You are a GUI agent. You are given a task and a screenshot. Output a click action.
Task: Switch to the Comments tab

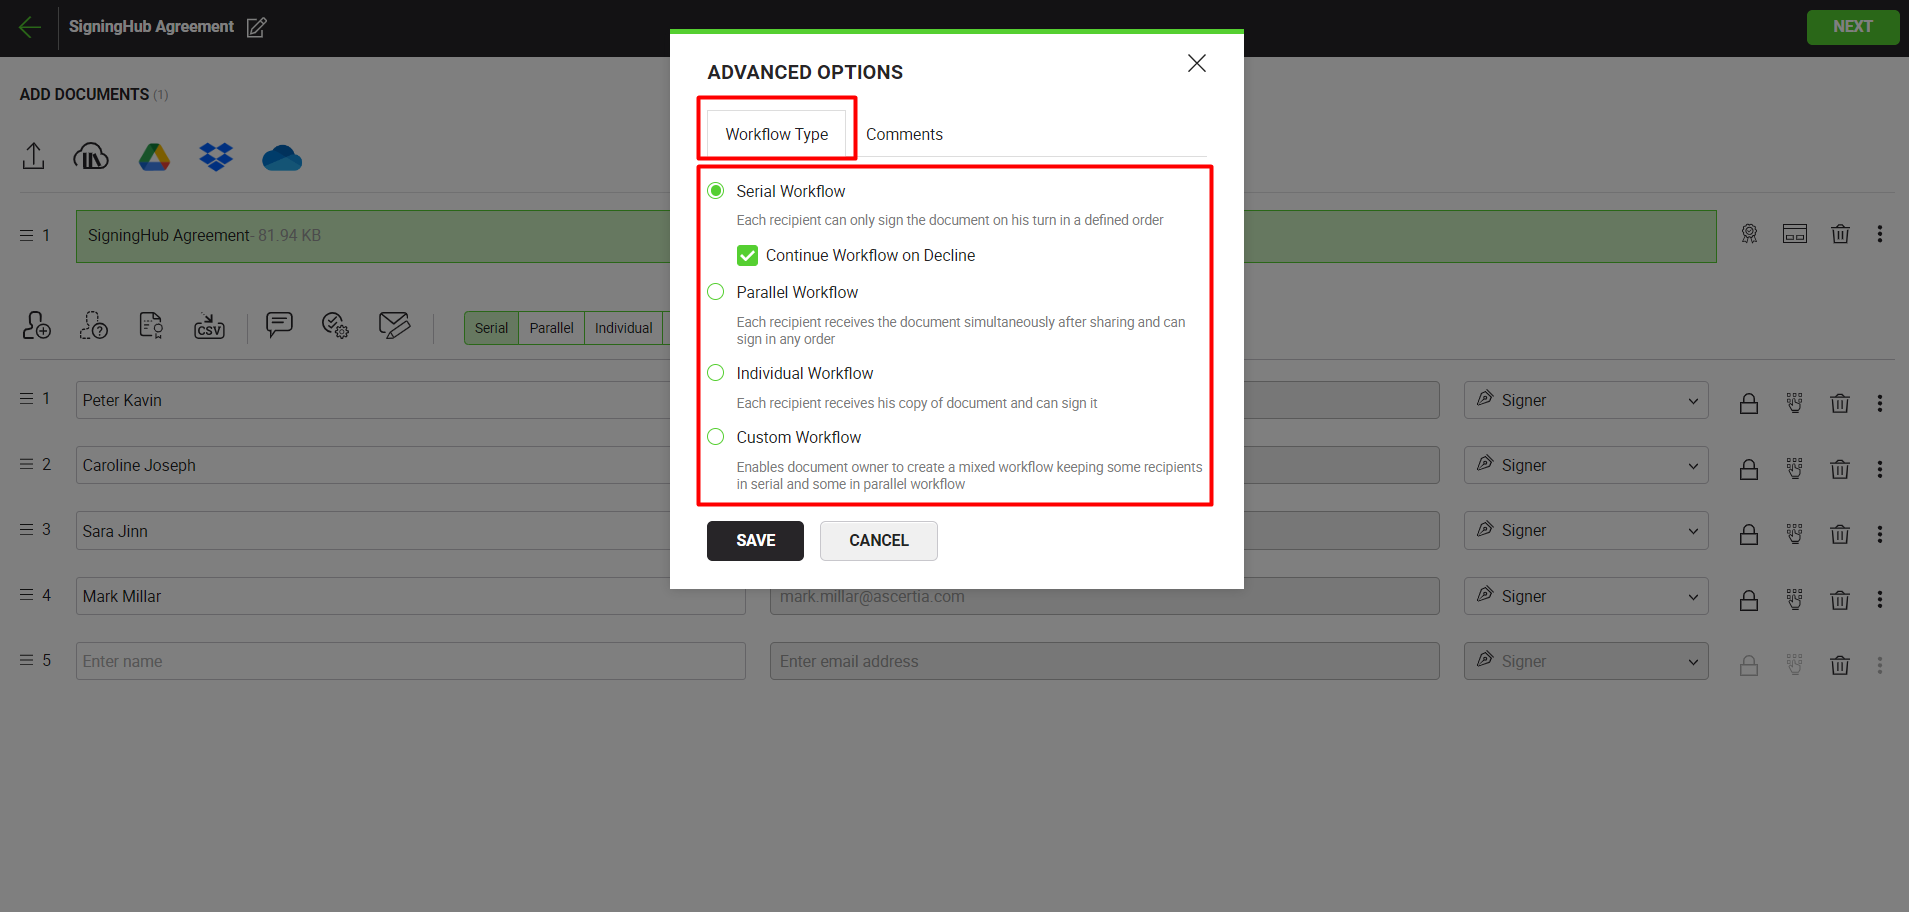click(904, 134)
